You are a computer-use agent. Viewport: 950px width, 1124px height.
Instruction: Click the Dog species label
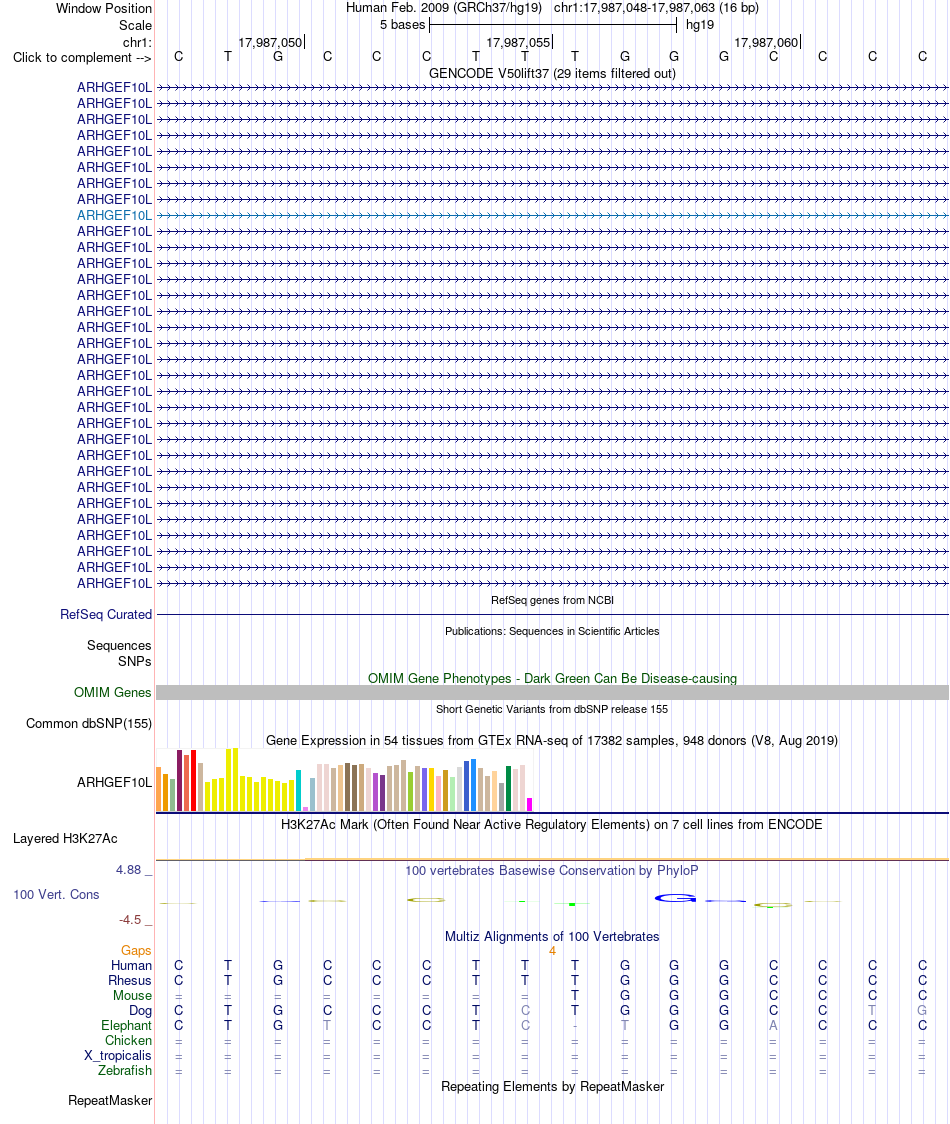[x=141, y=1011]
